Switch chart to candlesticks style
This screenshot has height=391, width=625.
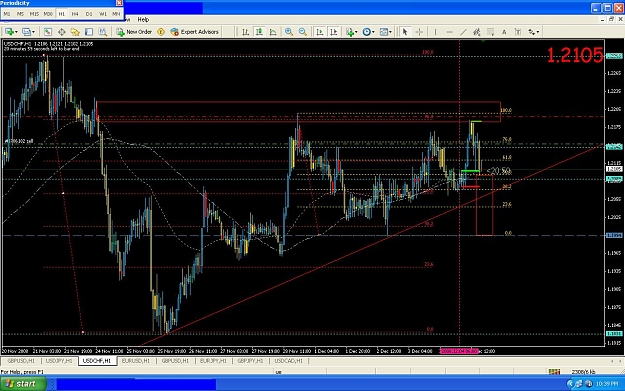click(x=259, y=32)
